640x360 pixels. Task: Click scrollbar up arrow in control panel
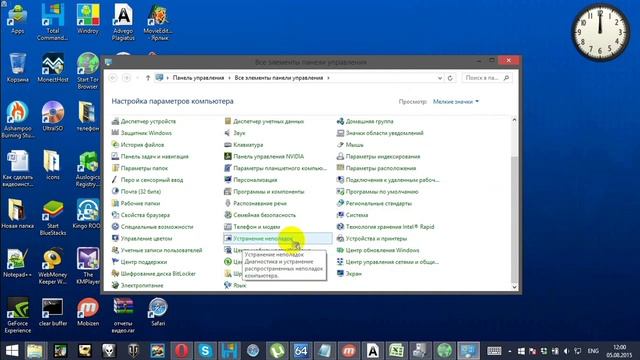[514, 120]
